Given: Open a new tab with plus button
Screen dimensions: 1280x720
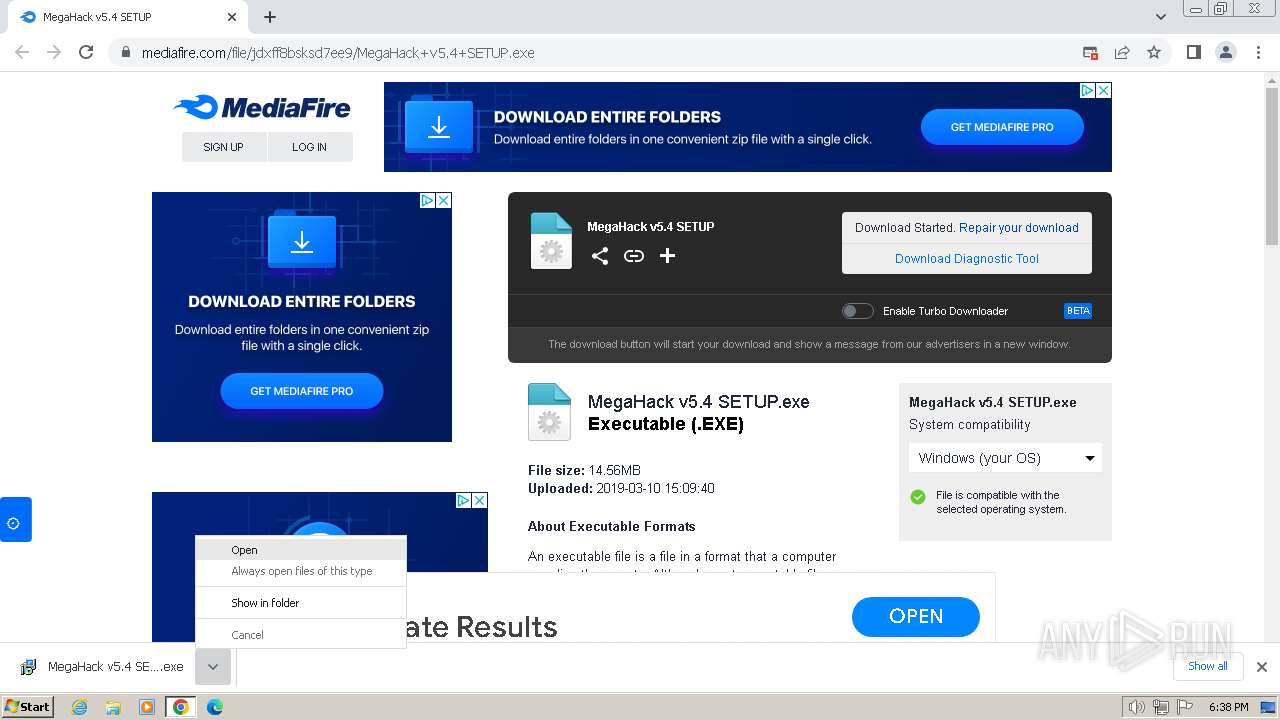Looking at the screenshot, I should click(270, 17).
